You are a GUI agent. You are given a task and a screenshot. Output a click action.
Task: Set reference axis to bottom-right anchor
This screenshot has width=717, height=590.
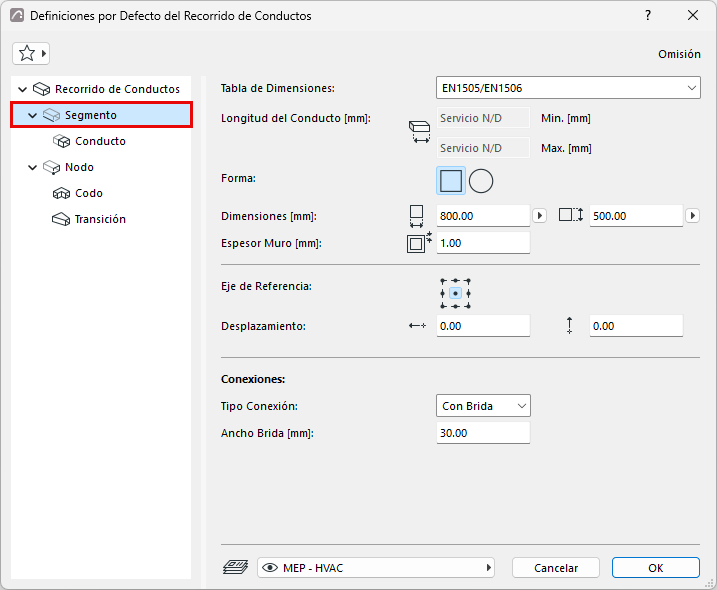point(468,306)
